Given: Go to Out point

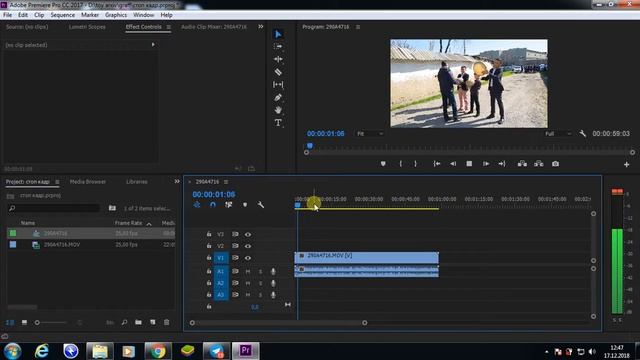Looking at the screenshot, I should (x=502, y=164).
